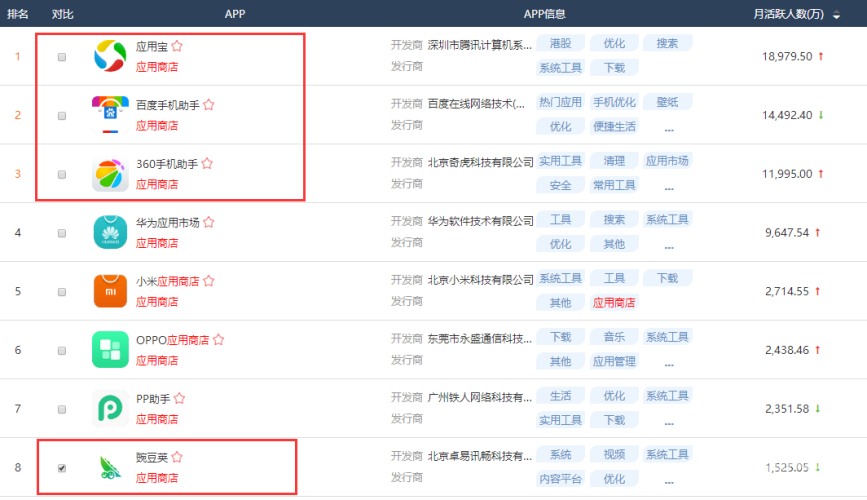
Task: Click developer name 深圳市腾讯计算机系...
Action: pos(479,45)
